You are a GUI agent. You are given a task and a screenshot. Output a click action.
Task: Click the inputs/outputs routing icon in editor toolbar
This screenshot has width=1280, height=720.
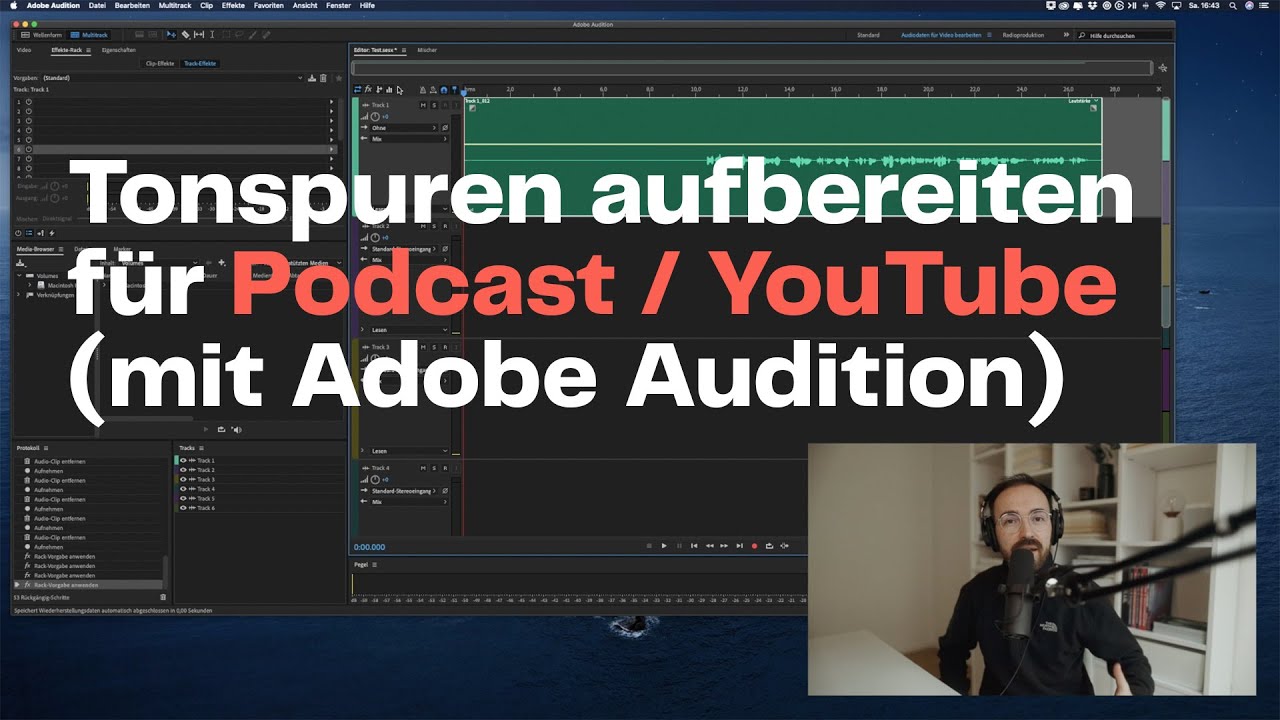[357, 90]
